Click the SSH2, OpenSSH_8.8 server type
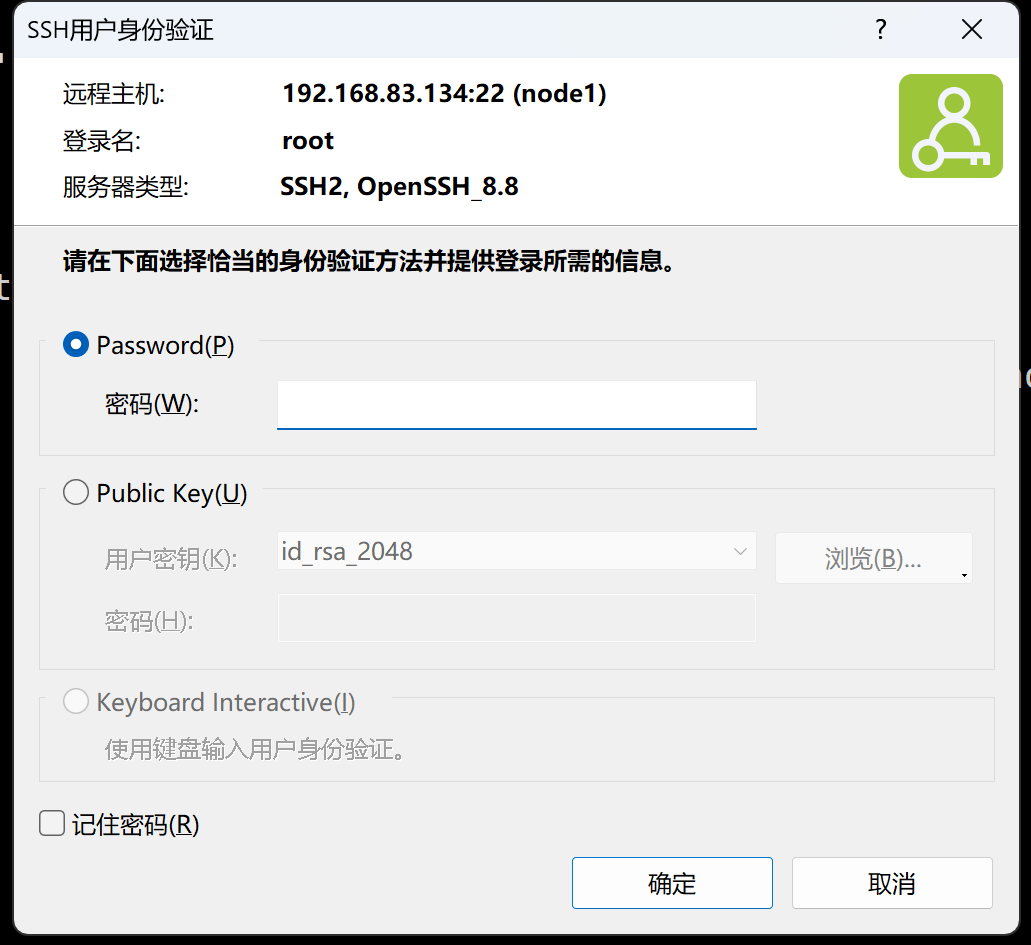The image size is (1031, 945). (x=399, y=187)
